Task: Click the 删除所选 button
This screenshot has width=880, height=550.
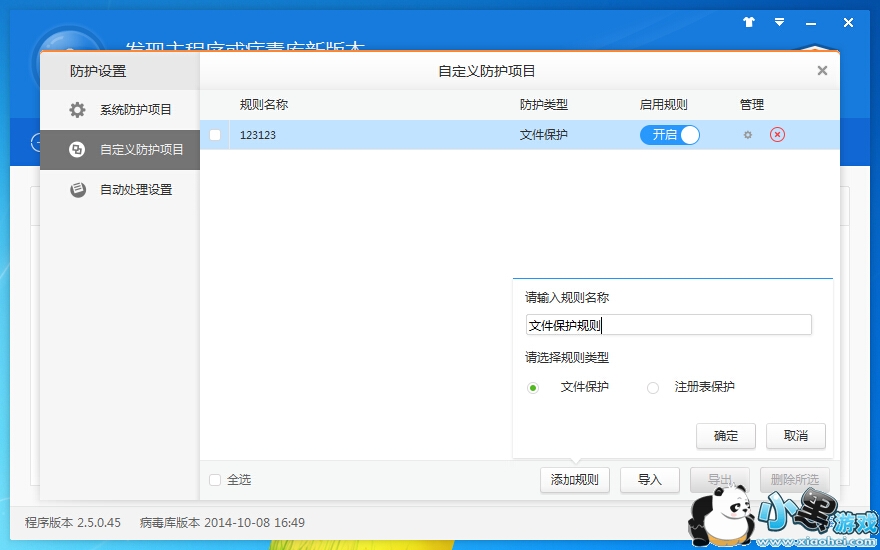Action: pos(795,480)
